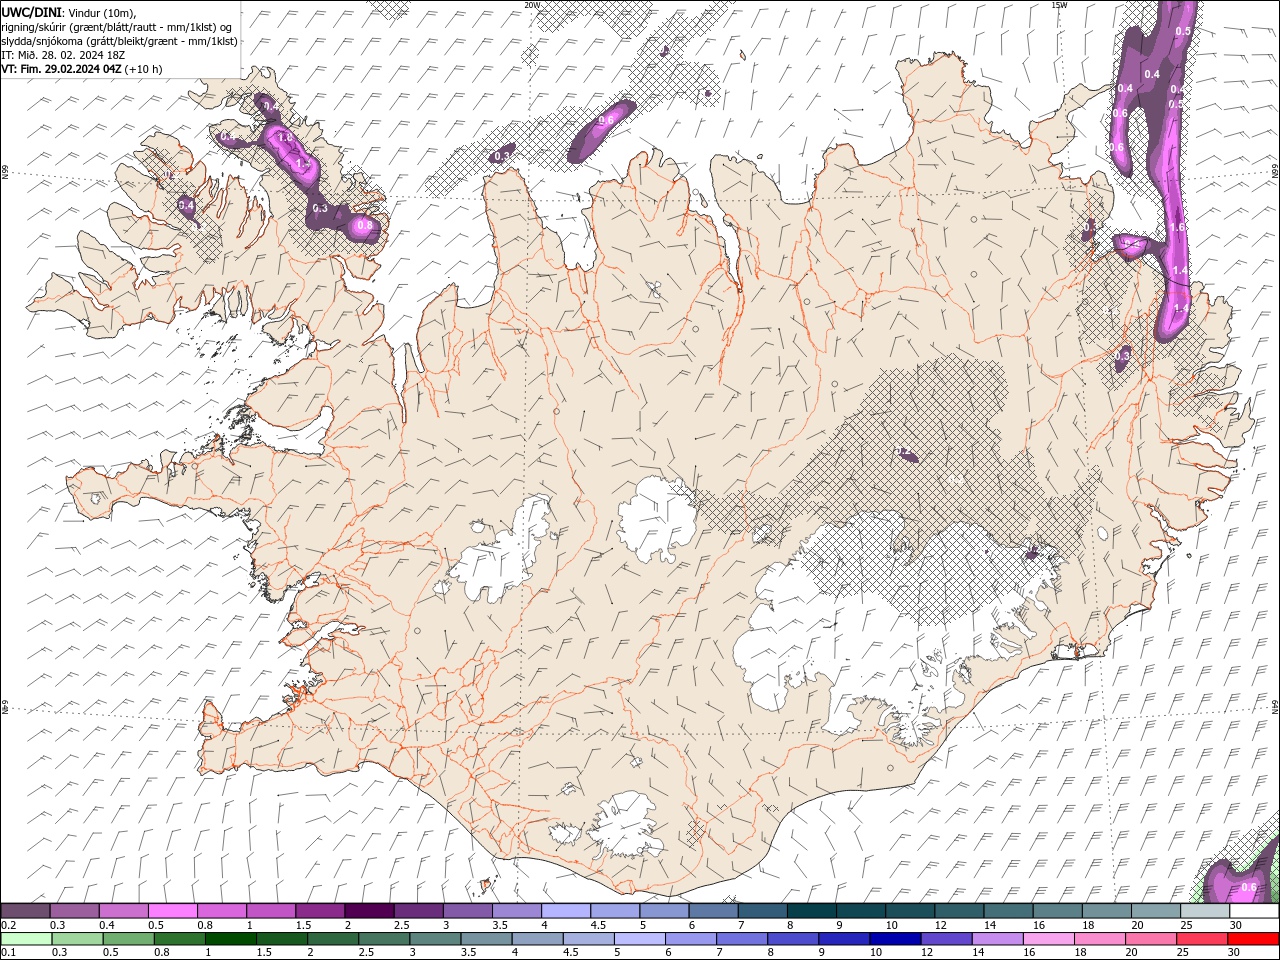Pick the 20 swatch in the upper snow legend row
This screenshot has width=1280, height=960.
tap(1155, 911)
